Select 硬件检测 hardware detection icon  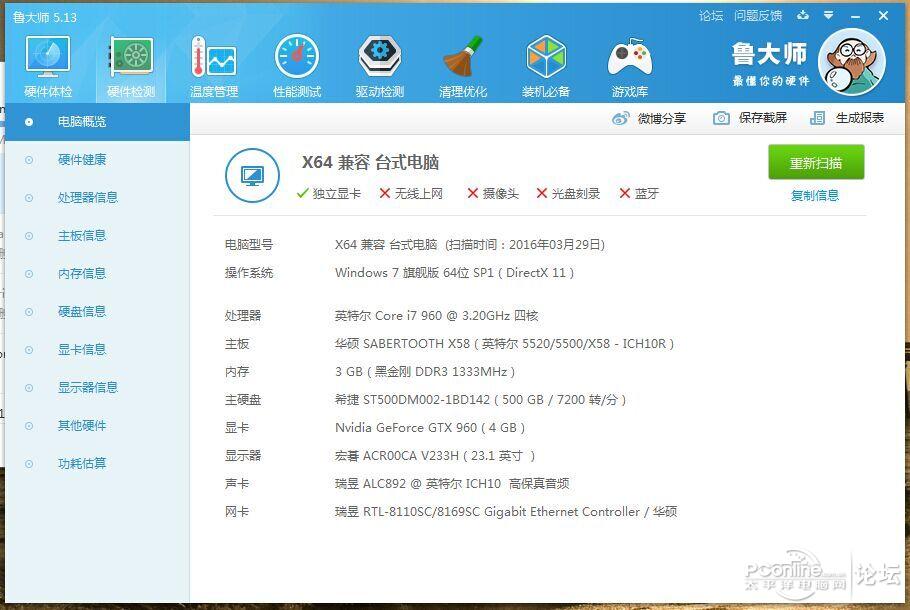(131, 56)
